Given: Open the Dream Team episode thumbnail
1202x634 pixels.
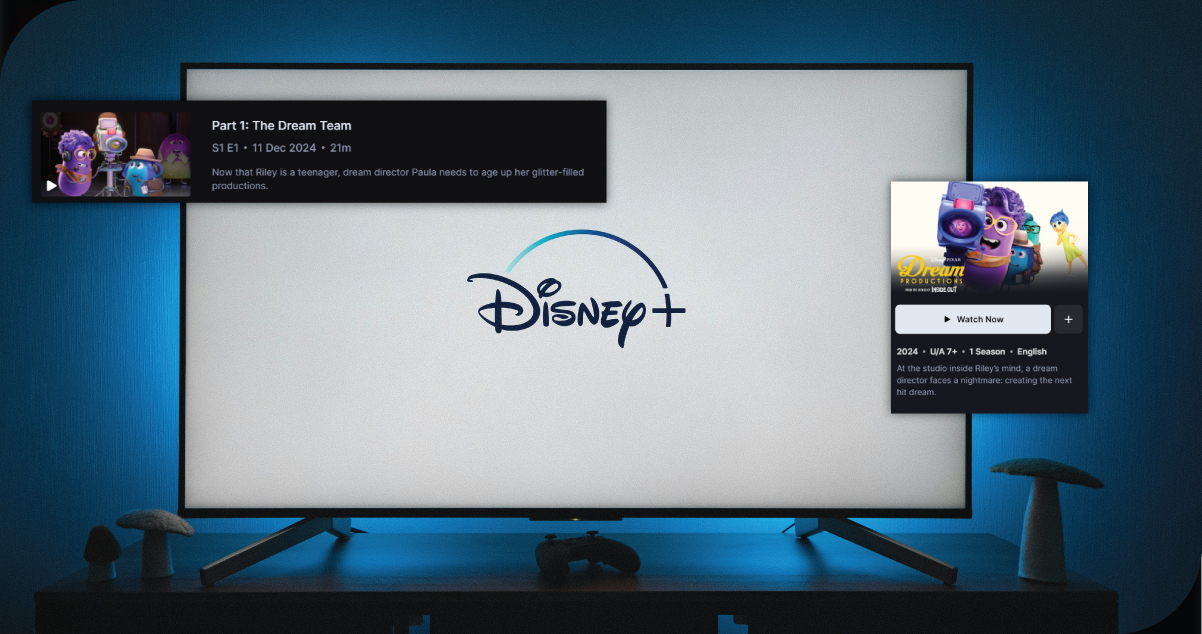Looking at the screenshot, I should point(116,152).
